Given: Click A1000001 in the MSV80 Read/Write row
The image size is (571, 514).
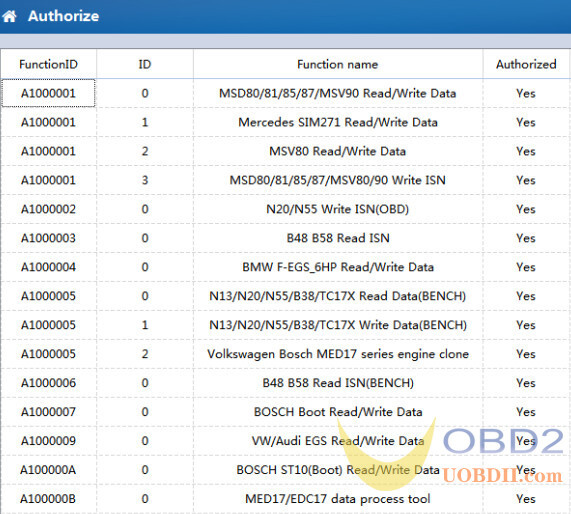Looking at the screenshot, I should (x=48, y=151).
